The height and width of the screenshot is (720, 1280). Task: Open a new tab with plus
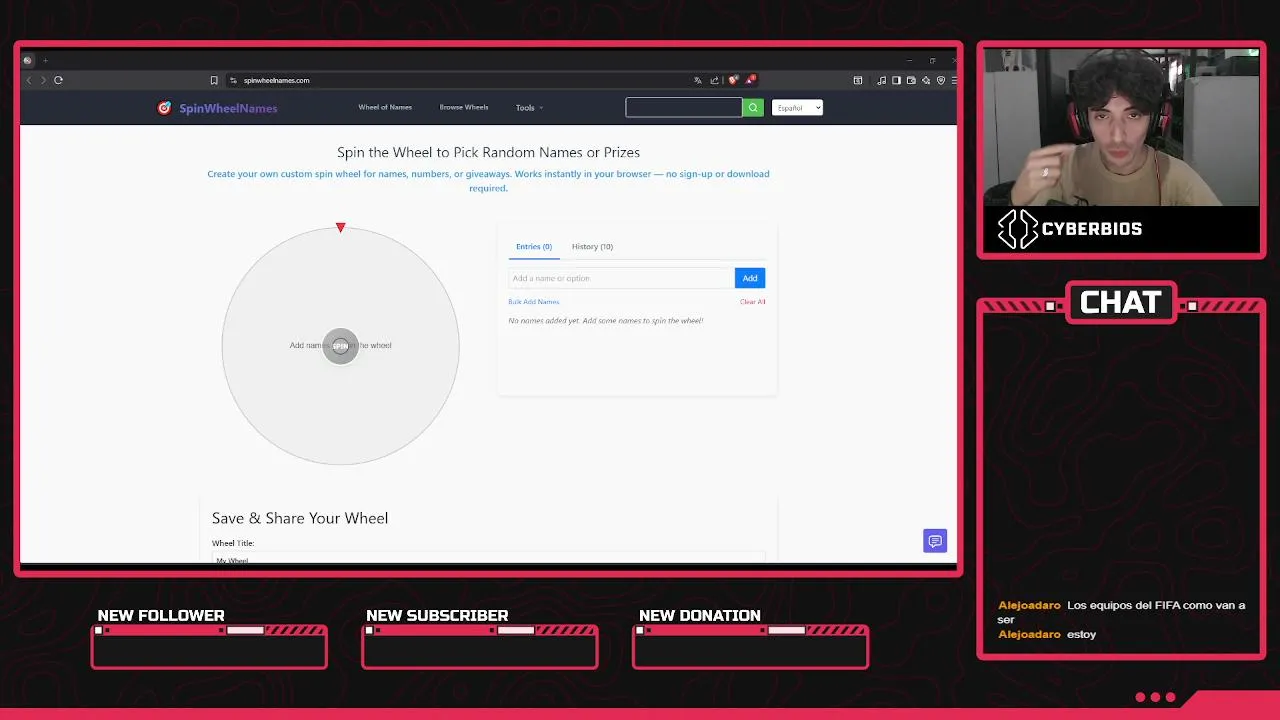45,60
